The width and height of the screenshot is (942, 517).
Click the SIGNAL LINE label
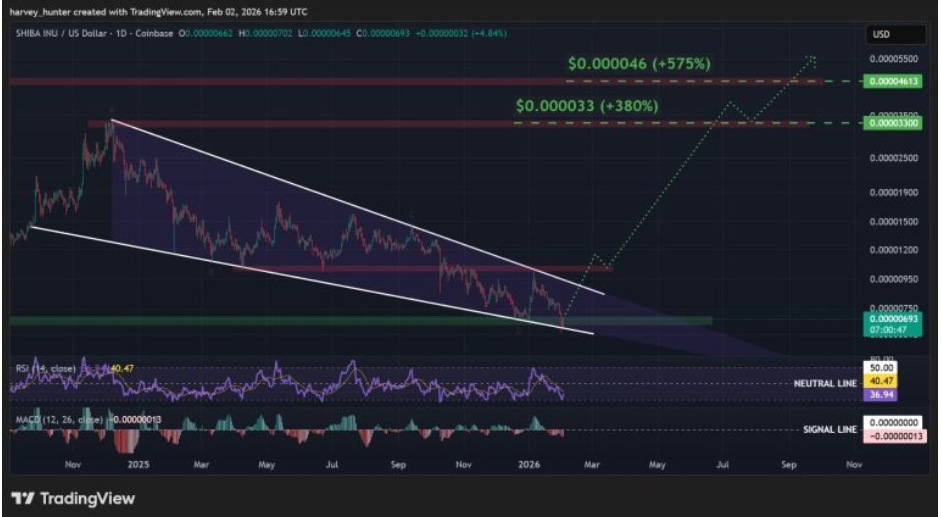click(830, 429)
